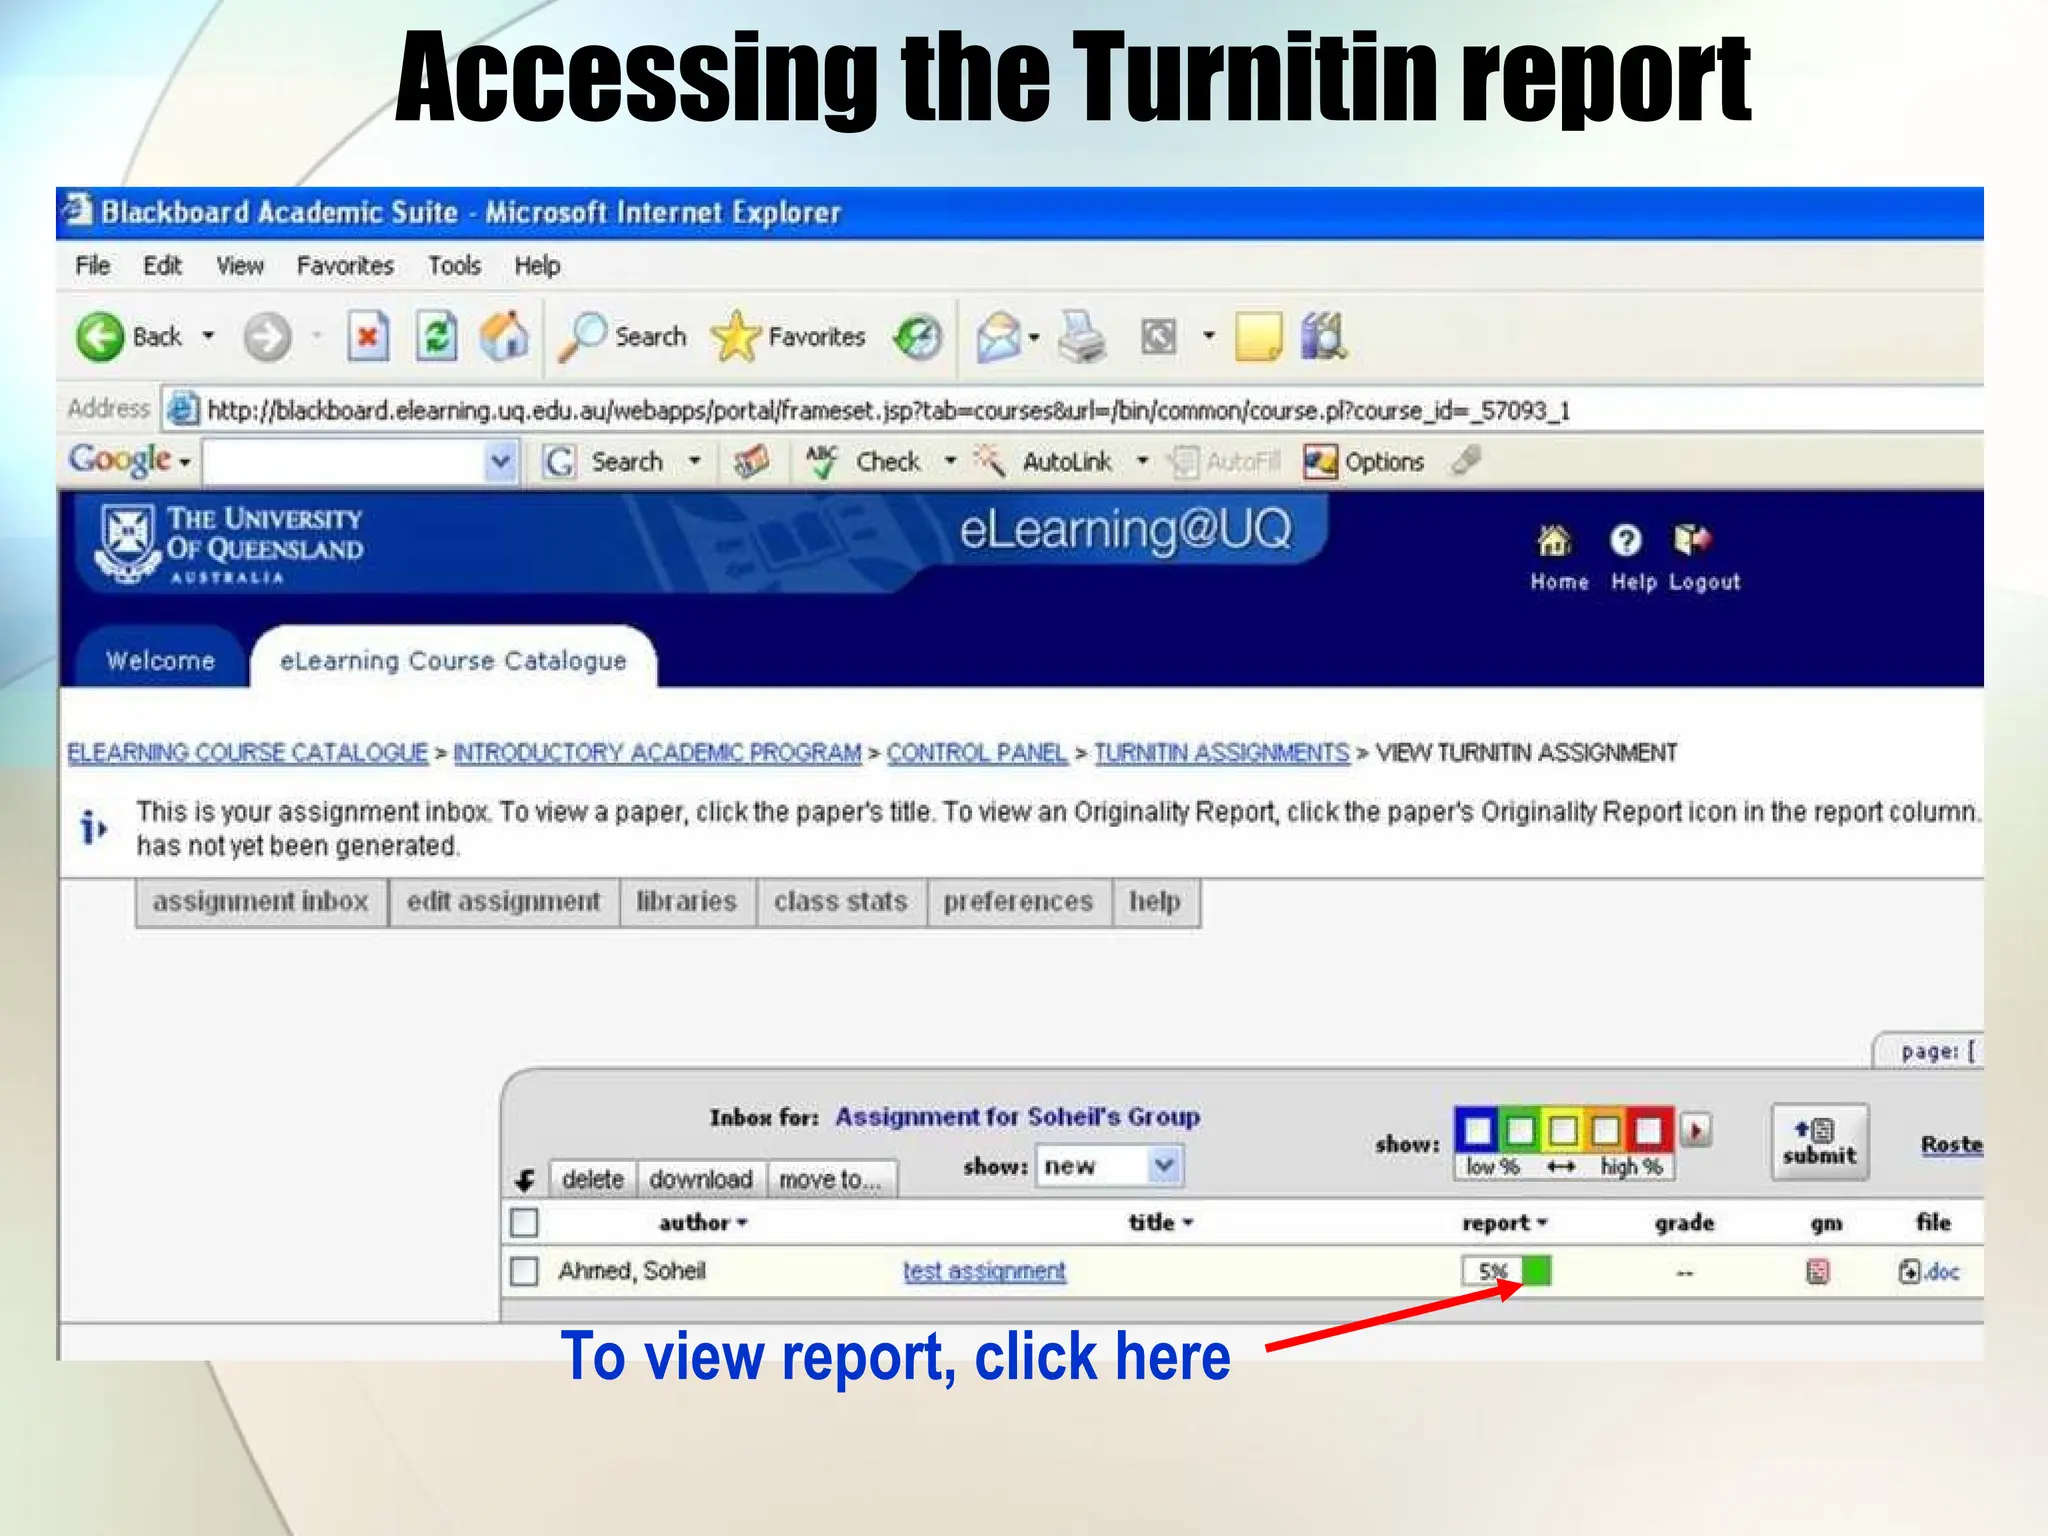This screenshot has width=2048, height=1536.
Task: Open the File menu
Action: (x=92, y=266)
